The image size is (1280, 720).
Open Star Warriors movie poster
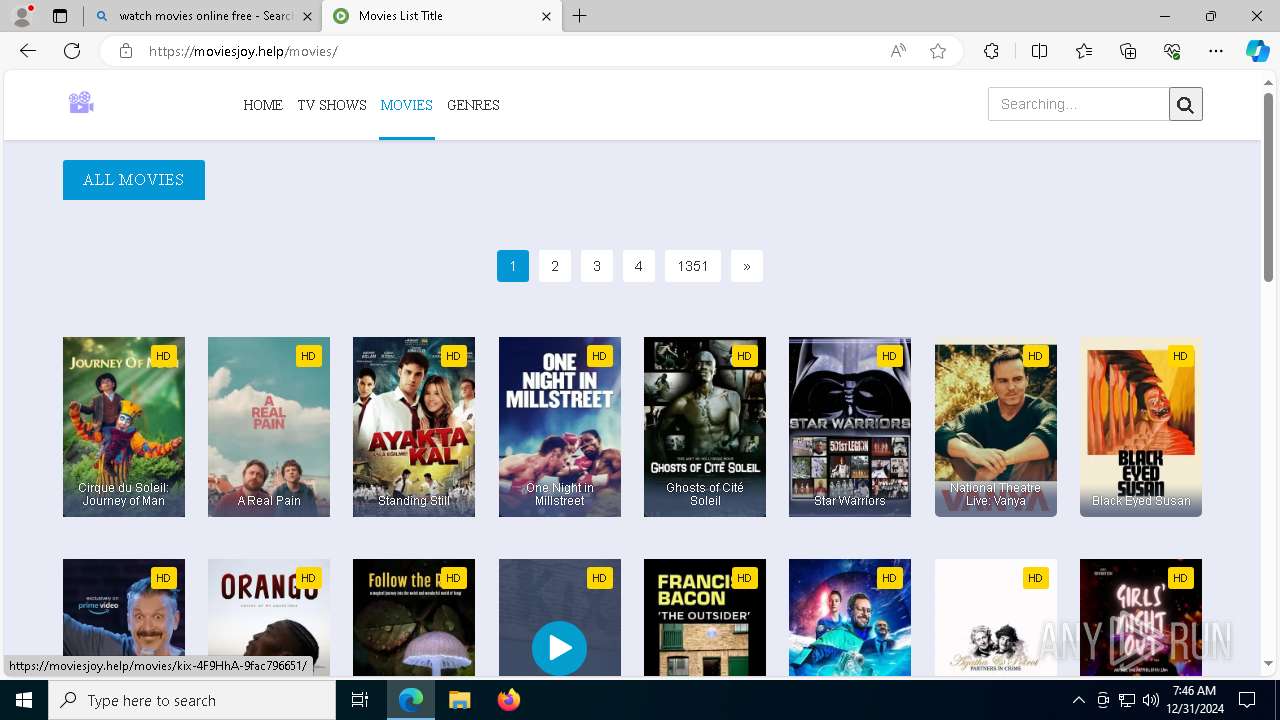[850, 427]
